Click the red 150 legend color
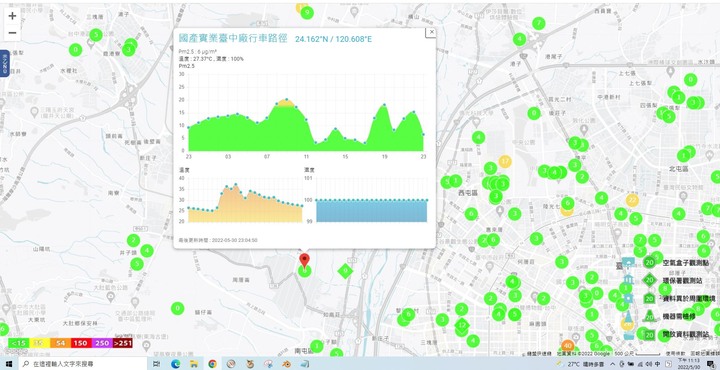The height and width of the screenshot is (370, 720). (x=80, y=343)
